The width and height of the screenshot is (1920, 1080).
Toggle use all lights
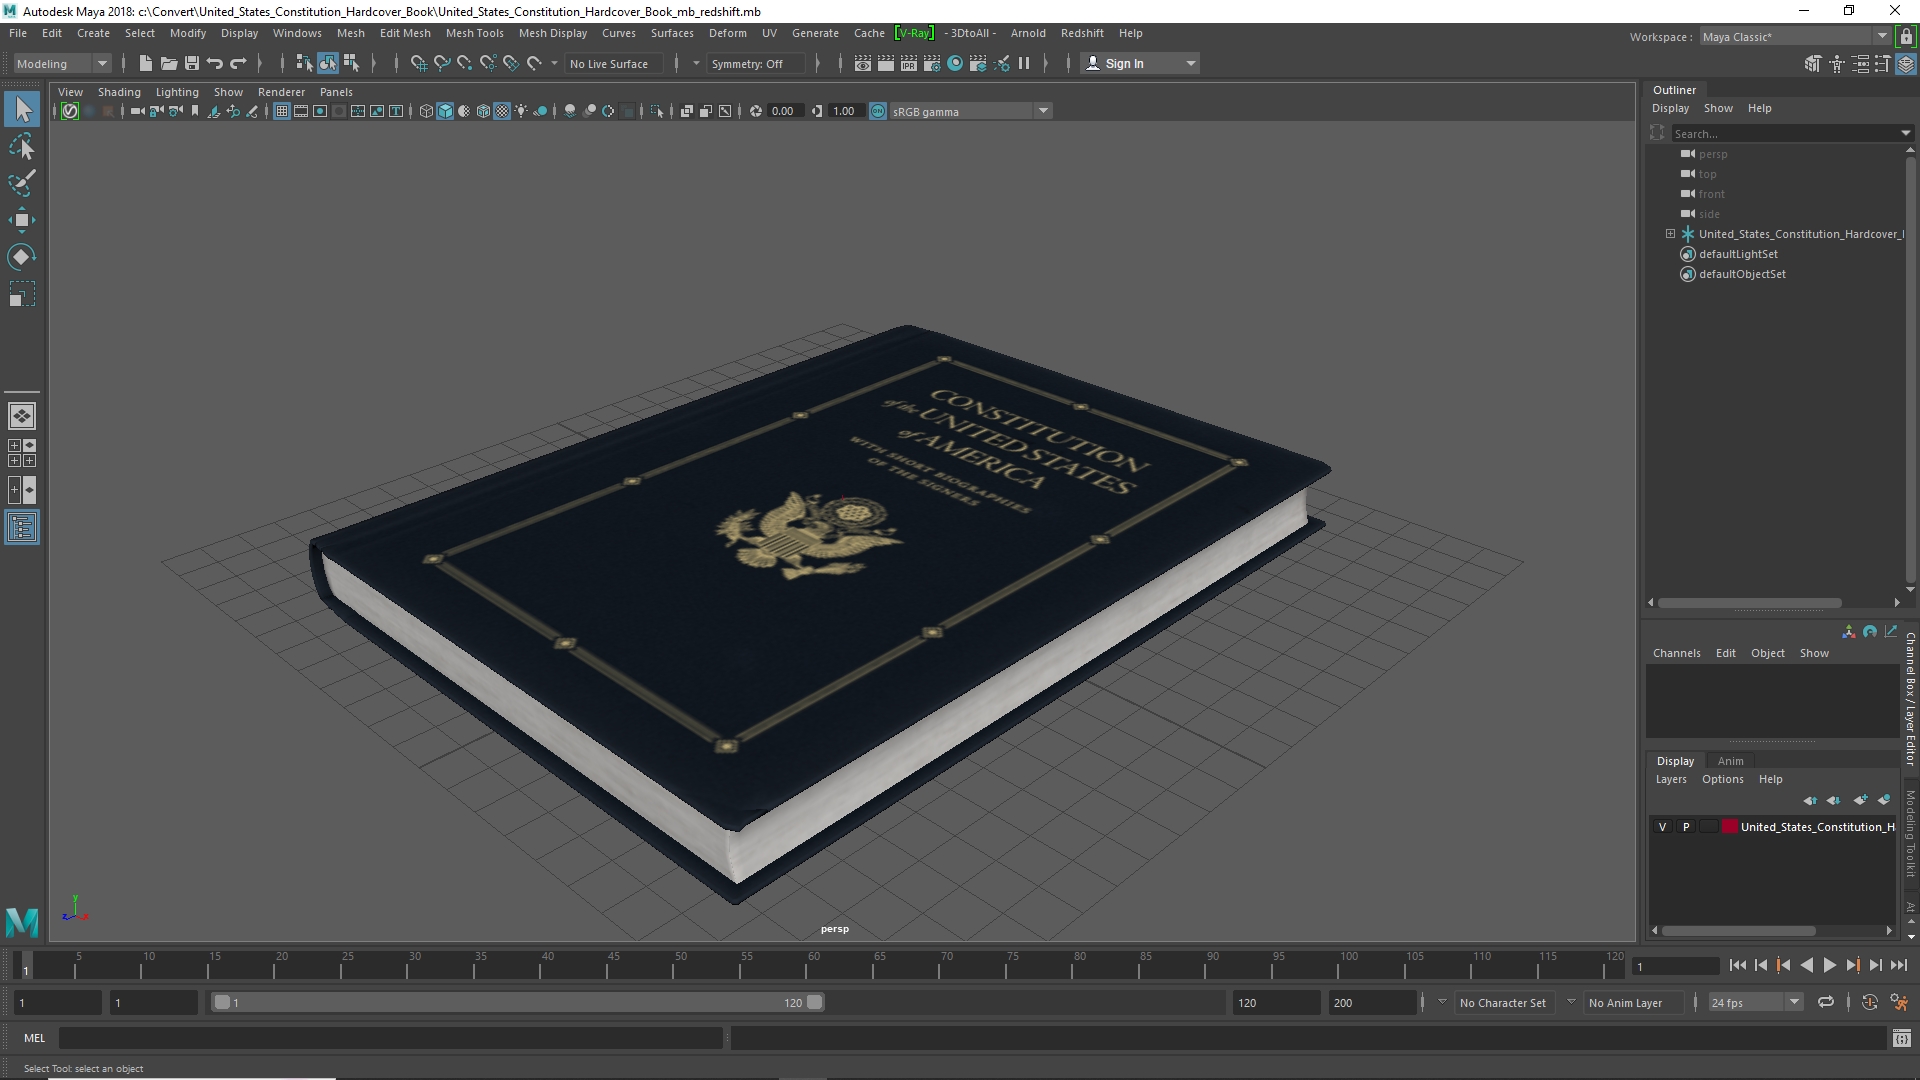coord(521,111)
